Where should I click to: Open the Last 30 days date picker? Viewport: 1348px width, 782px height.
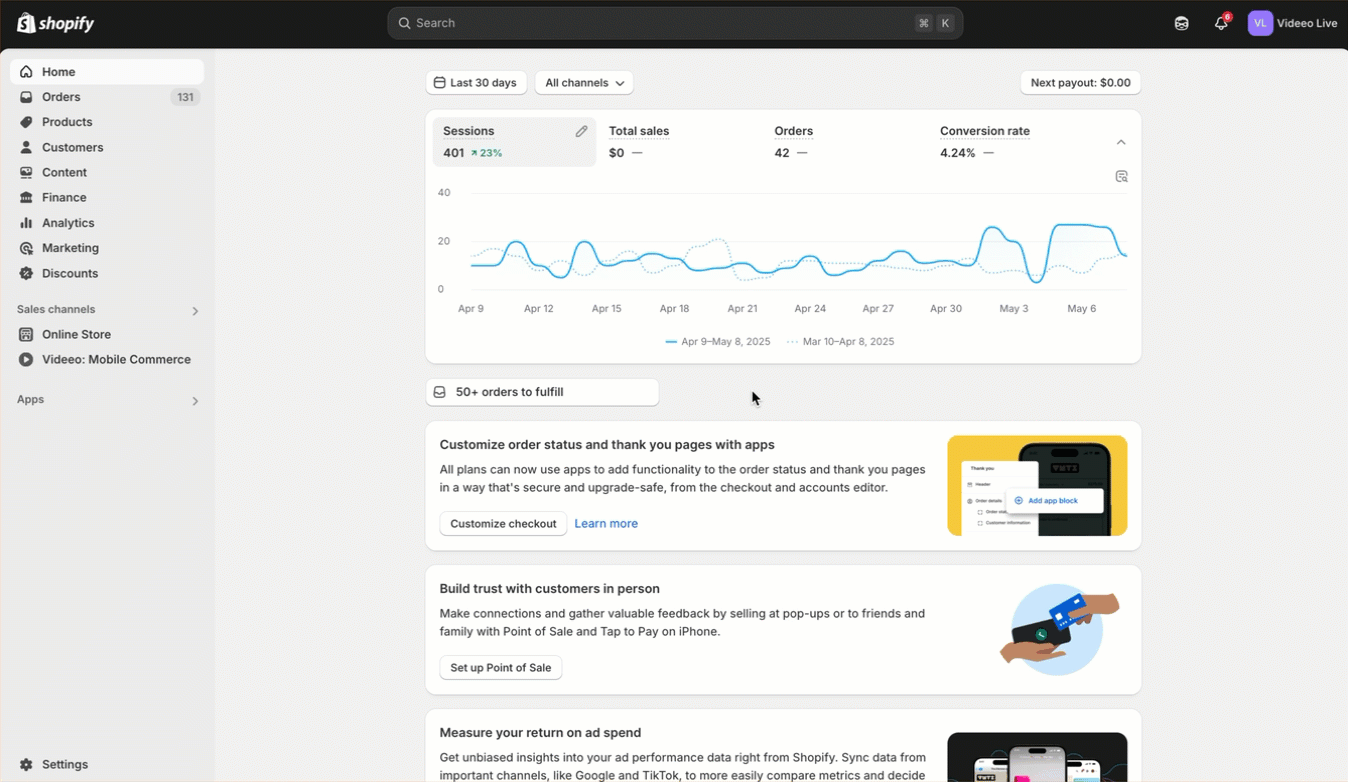[x=476, y=83]
